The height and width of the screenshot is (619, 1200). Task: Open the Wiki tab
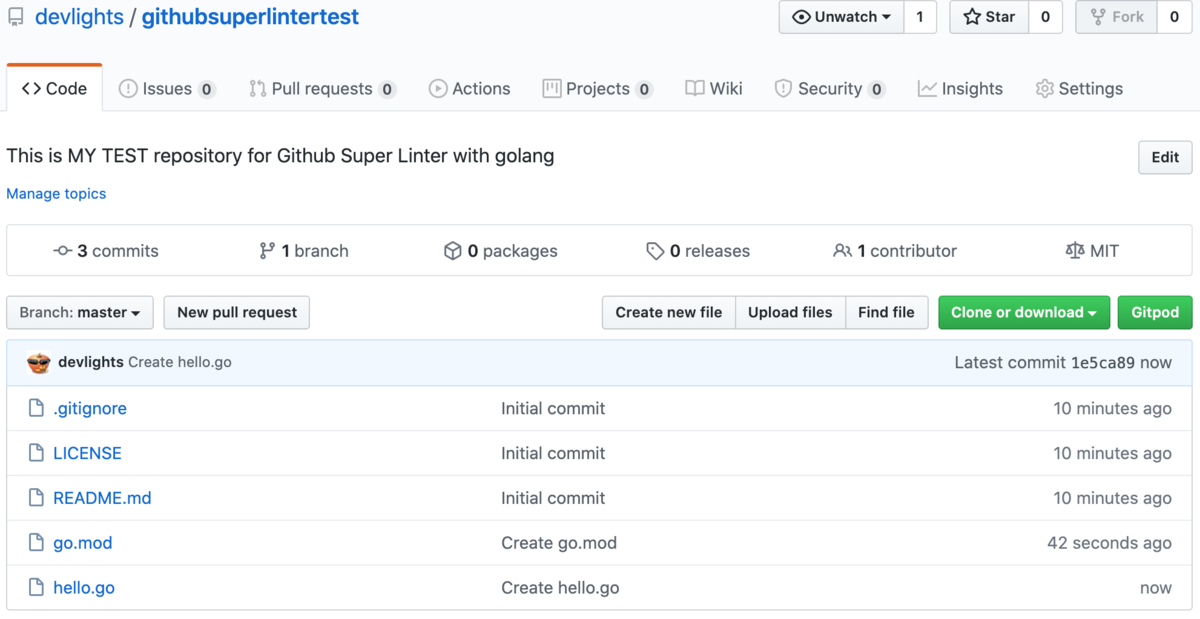714,89
